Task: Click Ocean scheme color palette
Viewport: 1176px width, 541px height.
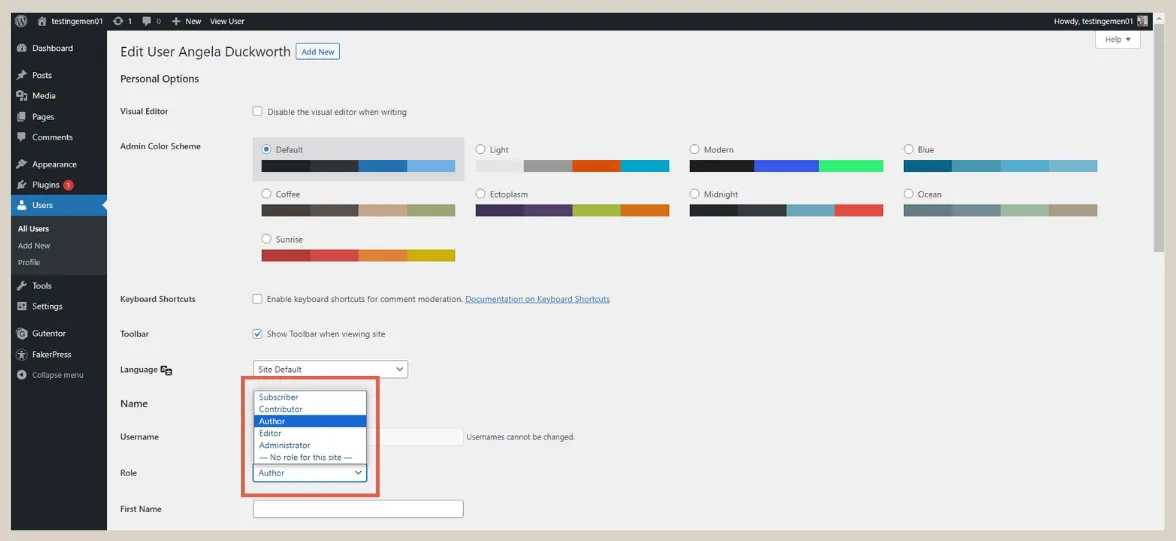Action: click(x=1000, y=211)
